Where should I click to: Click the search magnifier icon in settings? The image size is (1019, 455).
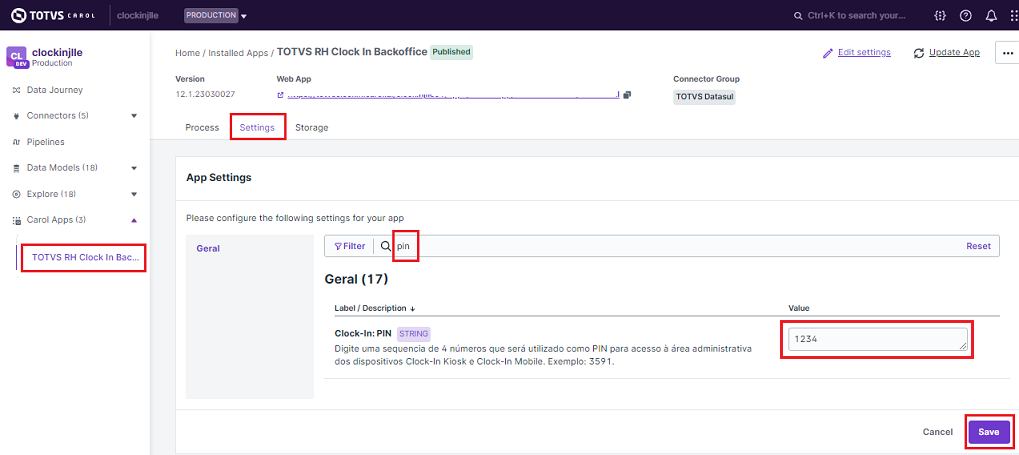click(385, 246)
